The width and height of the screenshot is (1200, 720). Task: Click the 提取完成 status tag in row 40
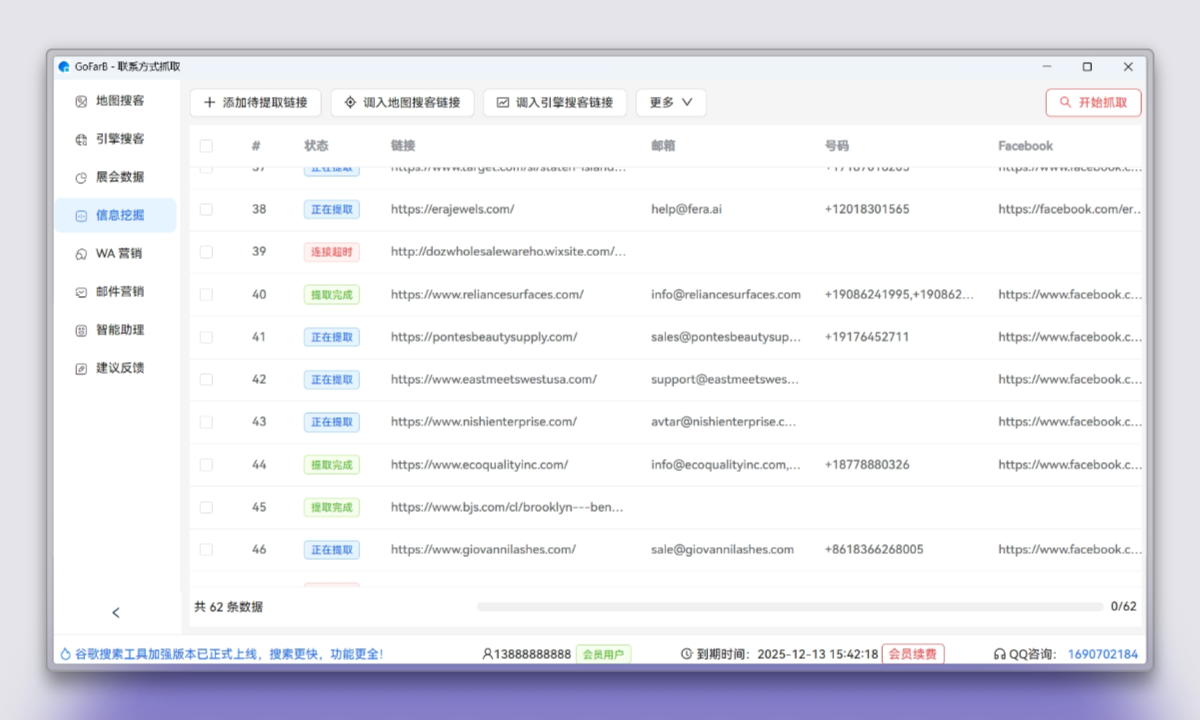pos(332,295)
